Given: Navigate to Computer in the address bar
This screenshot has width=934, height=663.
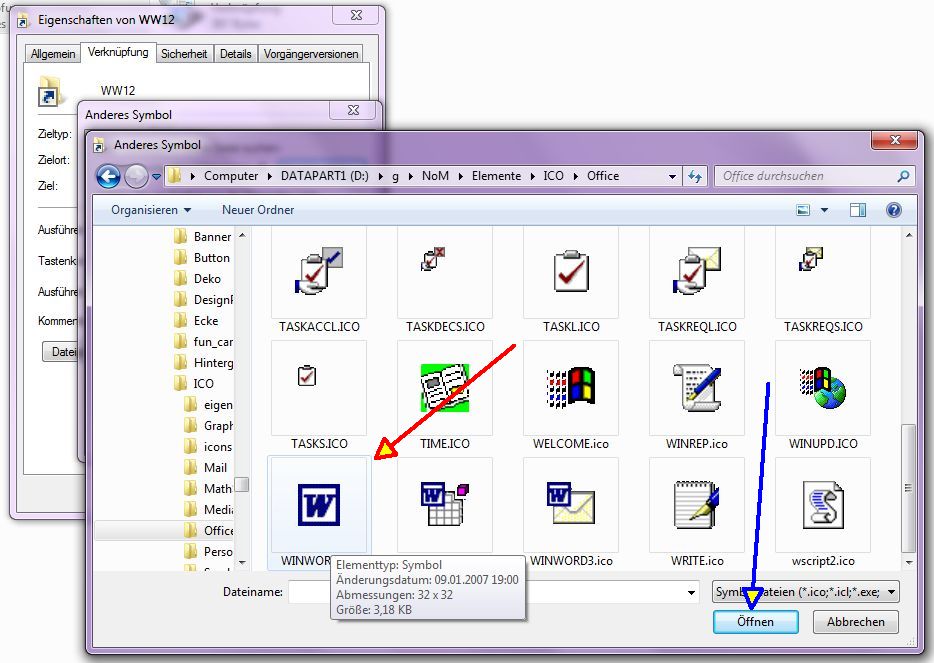Looking at the screenshot, I should 231,176.
